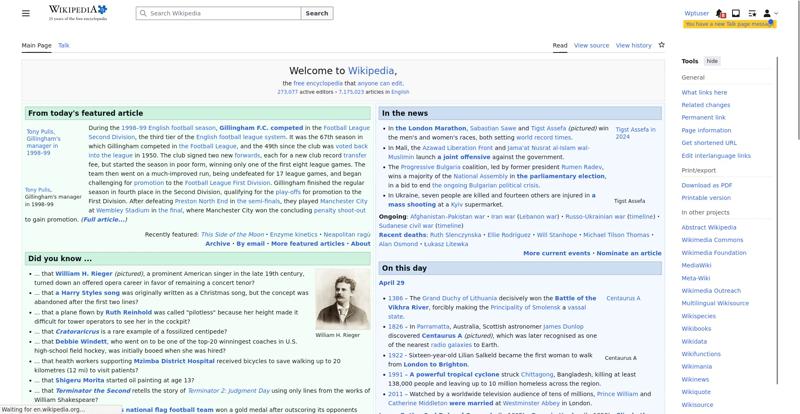Click the watch star icon
The width and height of the screenshot is (800, 414).
[x=660, y=45]
